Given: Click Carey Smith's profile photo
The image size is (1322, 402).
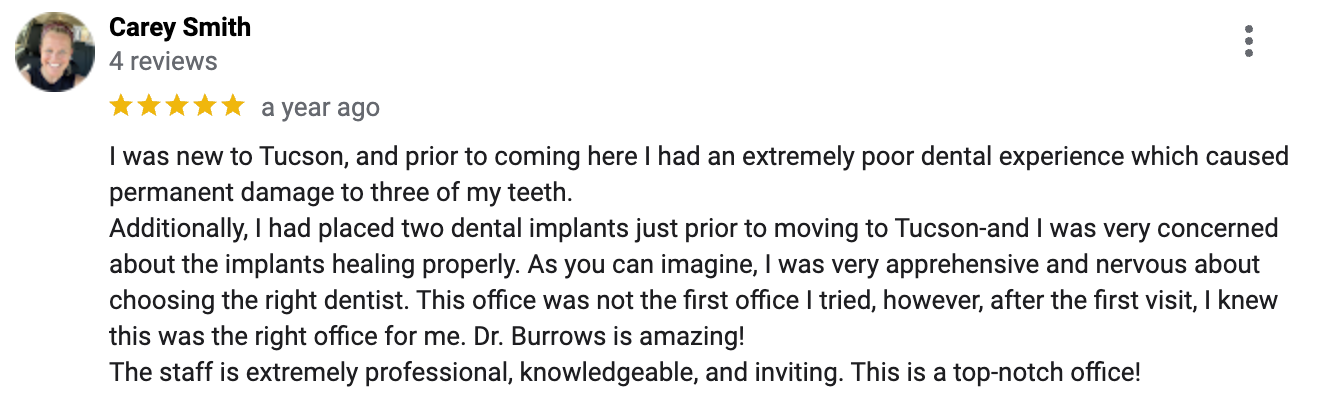Looking at the screenshot, I should (x=54, y=53).
